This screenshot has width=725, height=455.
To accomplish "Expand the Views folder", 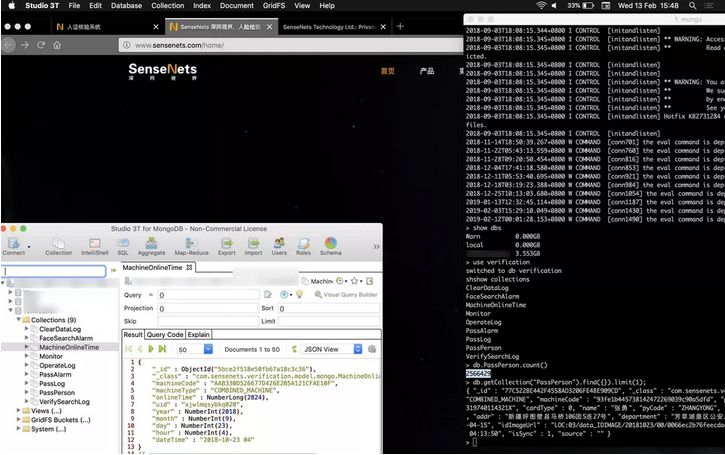I will (19, 411).
